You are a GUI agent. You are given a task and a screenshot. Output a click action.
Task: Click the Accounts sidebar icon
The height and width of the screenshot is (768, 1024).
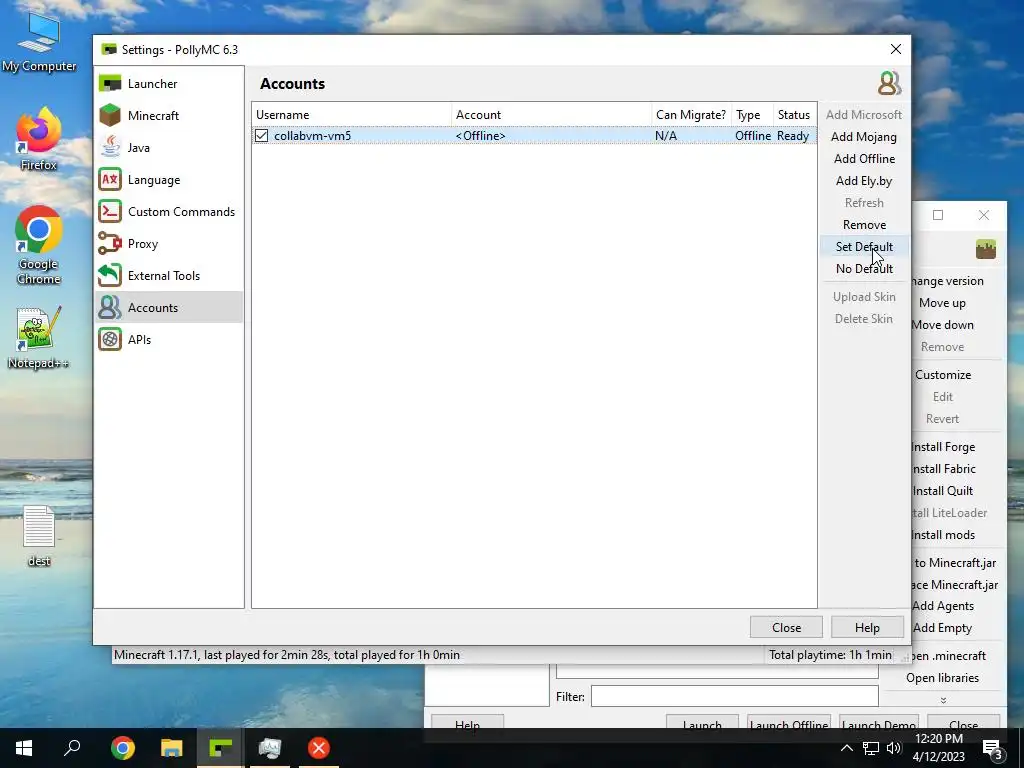pyautogui.click(x=110, y=308)
